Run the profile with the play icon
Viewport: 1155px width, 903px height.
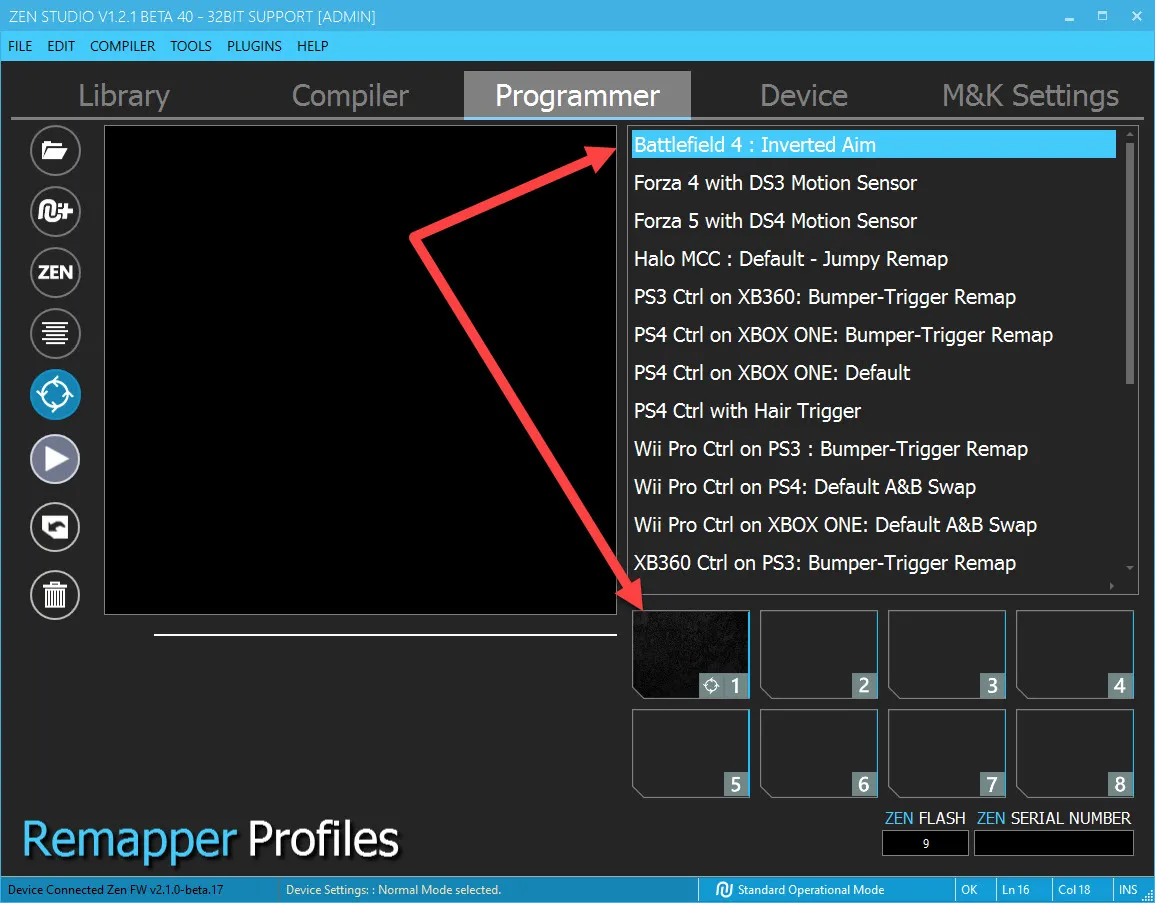[x=55, y=459]
